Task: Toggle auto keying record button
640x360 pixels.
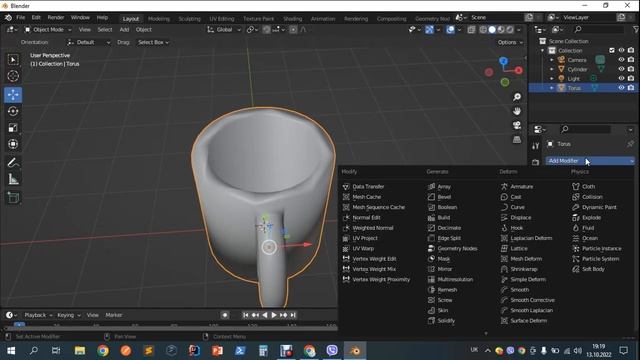Action: (225, 315)
